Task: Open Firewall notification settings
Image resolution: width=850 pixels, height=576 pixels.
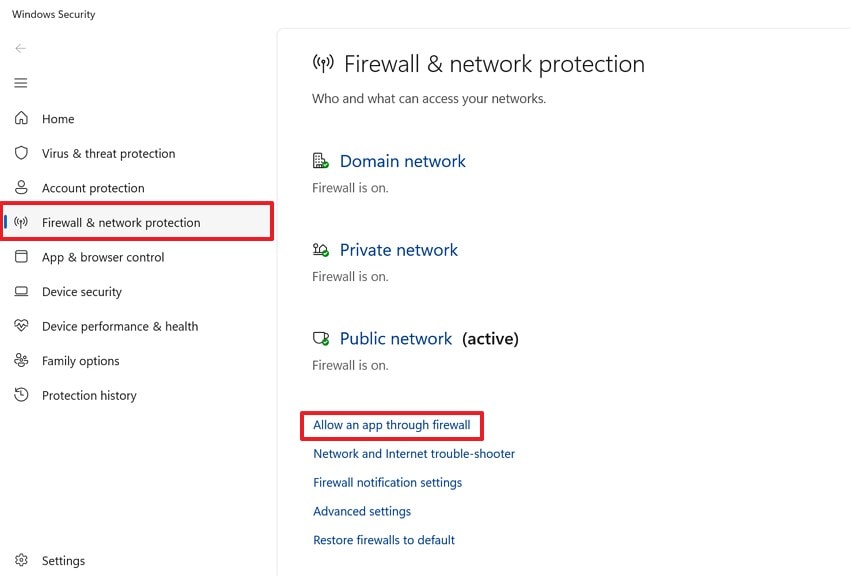Action: coord(387,482)
